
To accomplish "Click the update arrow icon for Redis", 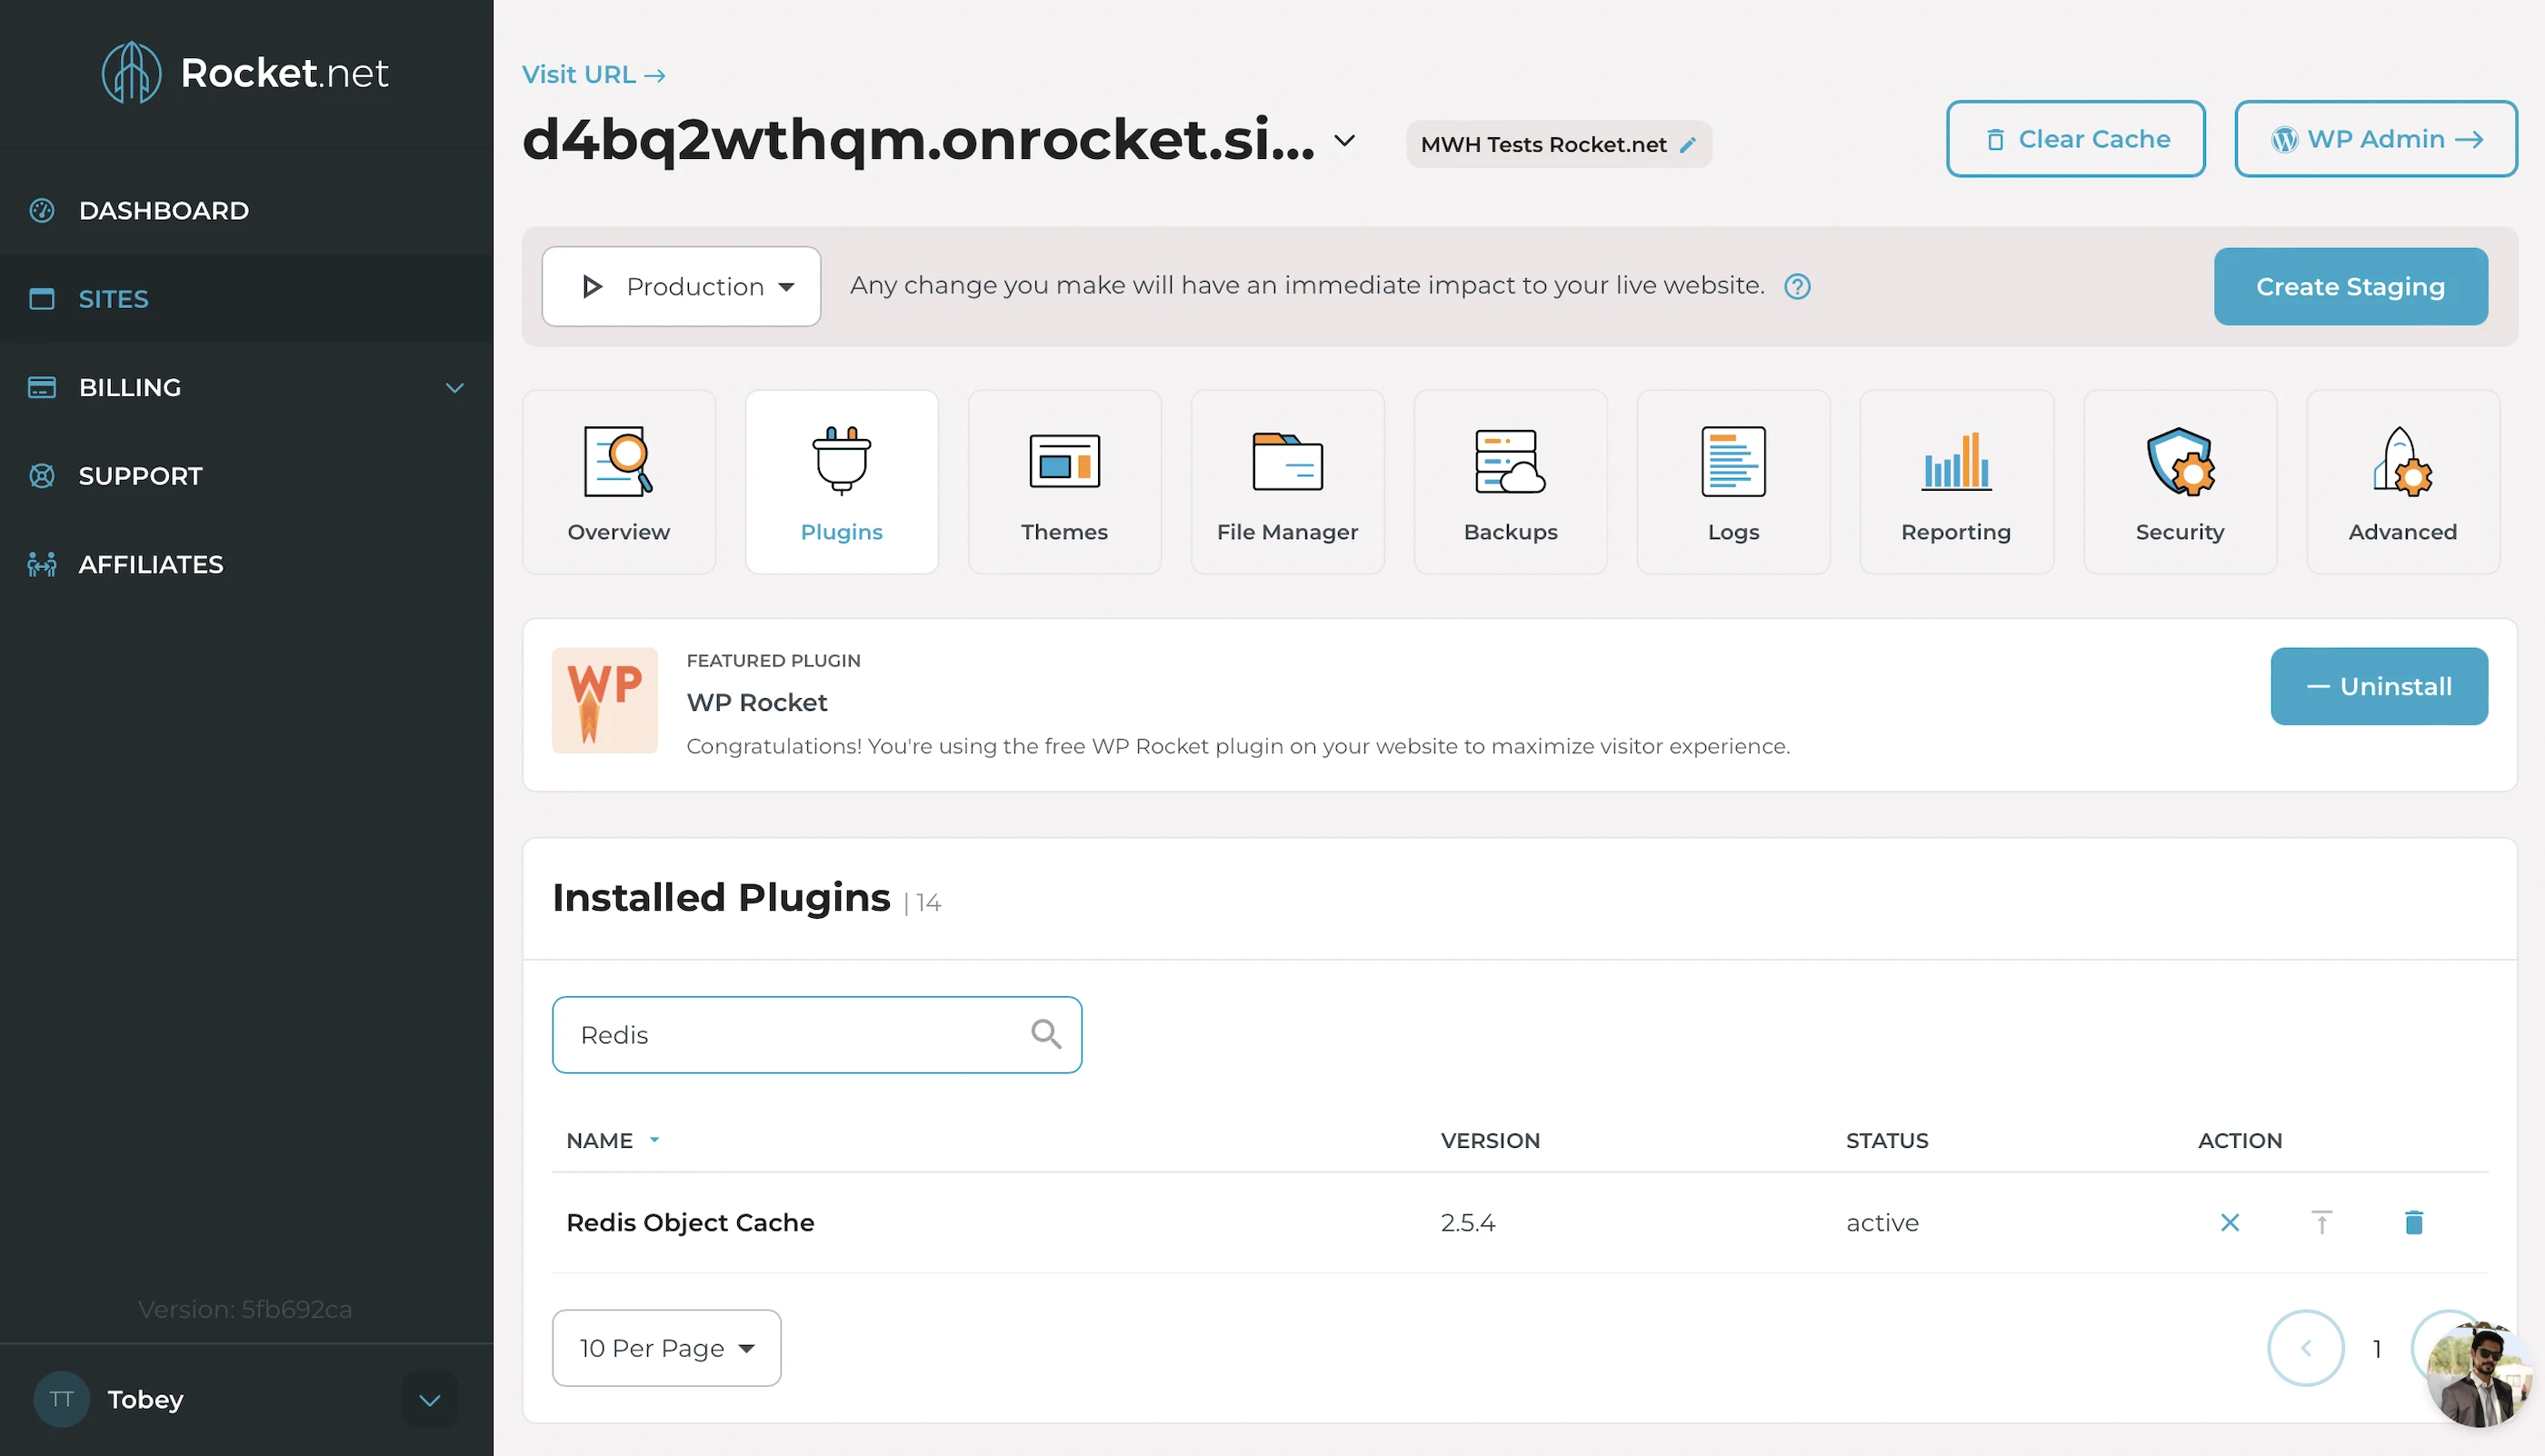I will (2321, 1222).
